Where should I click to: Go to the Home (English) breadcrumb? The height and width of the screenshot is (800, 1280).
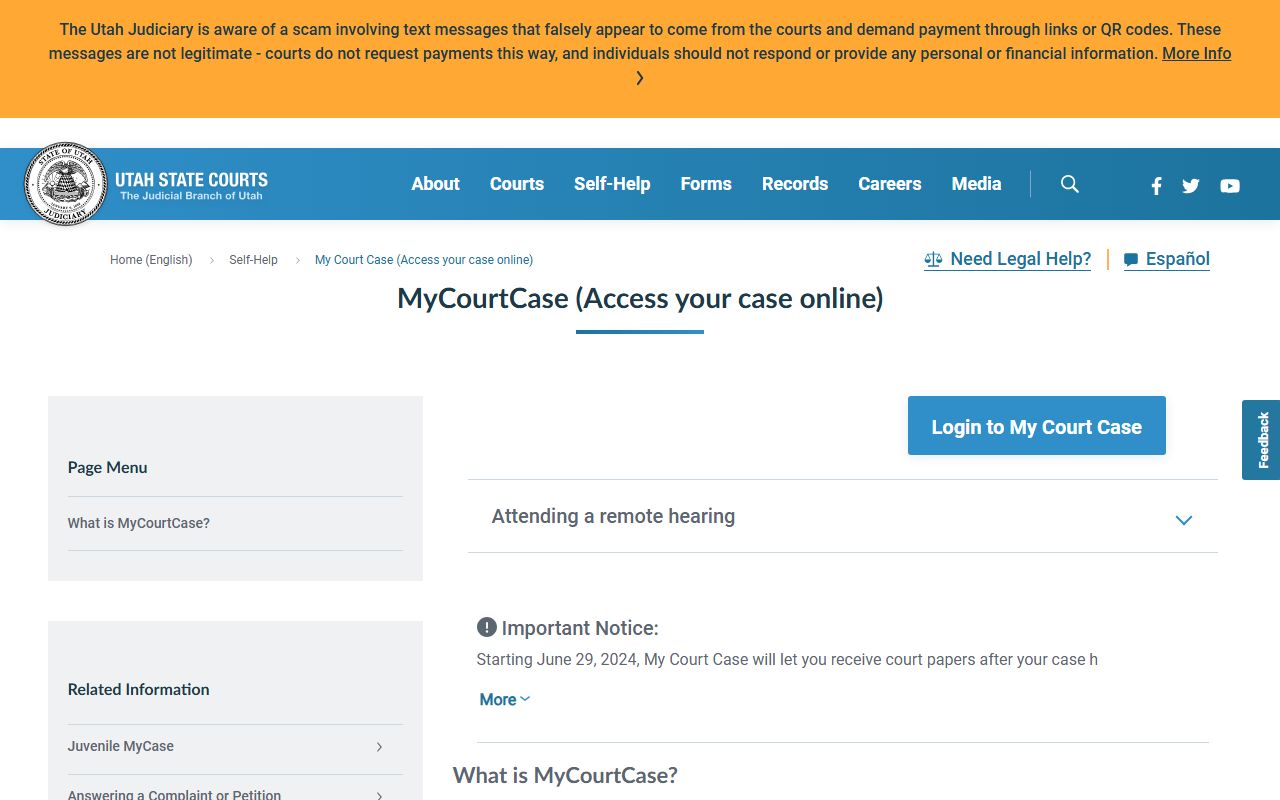click(x=151, y=260)
